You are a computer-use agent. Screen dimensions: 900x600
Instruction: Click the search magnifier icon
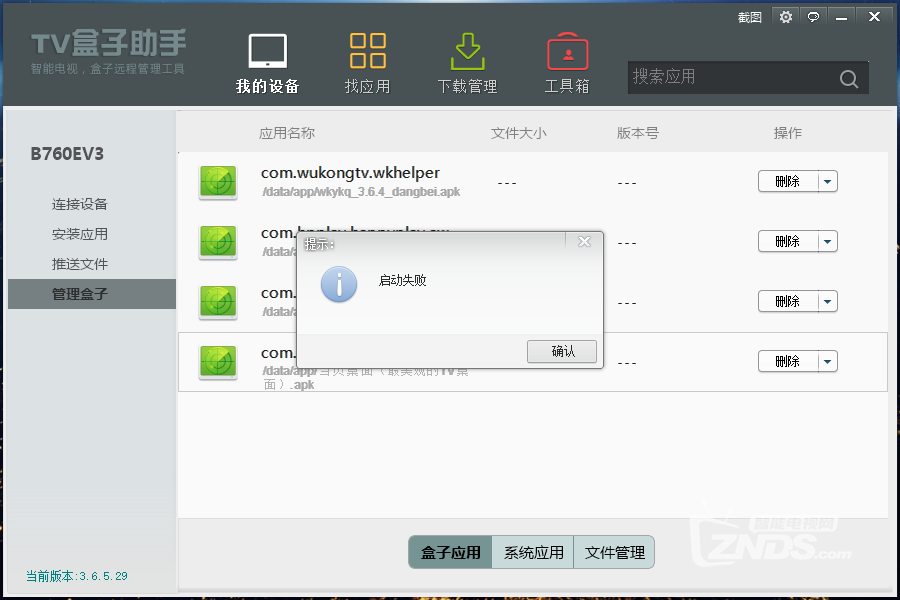pyautogui.click(x=849, y=79)
